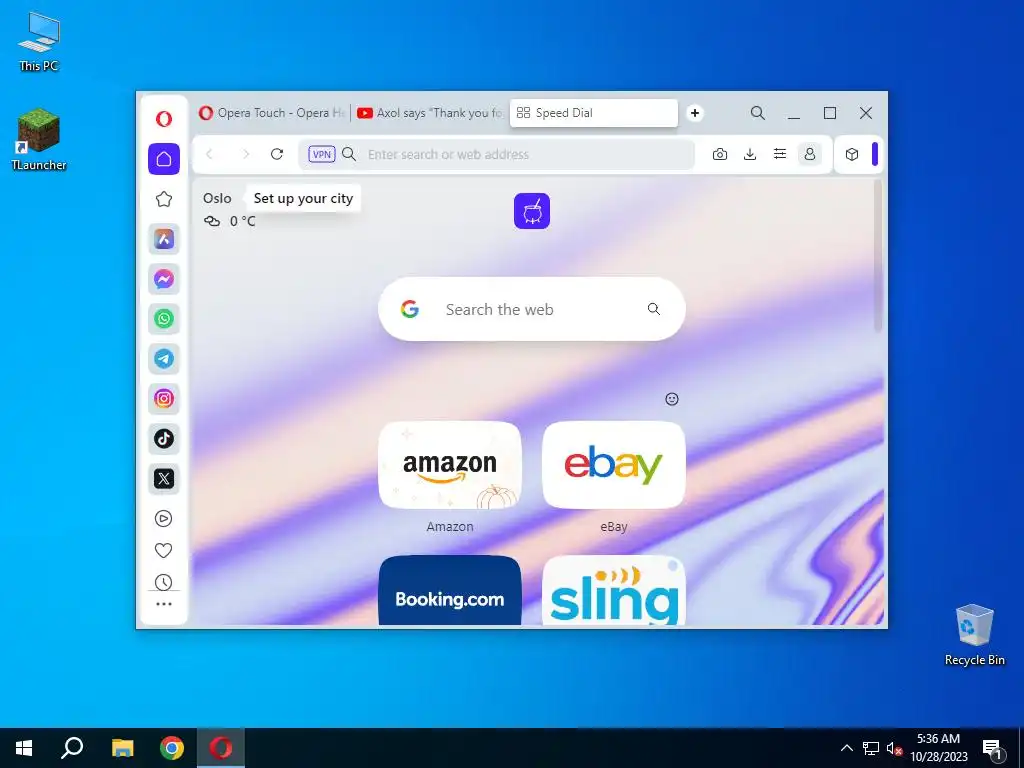Open the search tabs magnifier icon

point(758,113)
